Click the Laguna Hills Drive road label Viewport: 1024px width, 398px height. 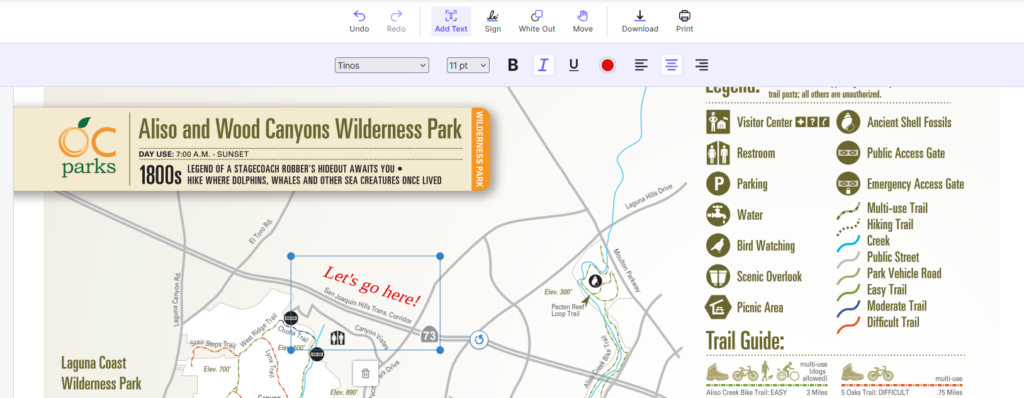[648, 197]
